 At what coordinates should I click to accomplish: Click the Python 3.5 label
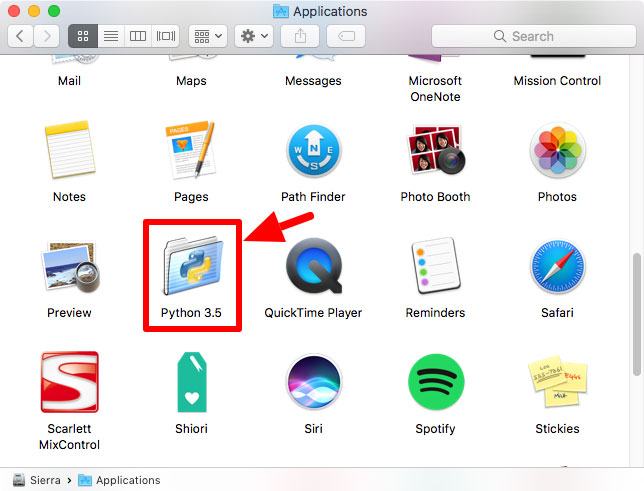coord(191,313)
